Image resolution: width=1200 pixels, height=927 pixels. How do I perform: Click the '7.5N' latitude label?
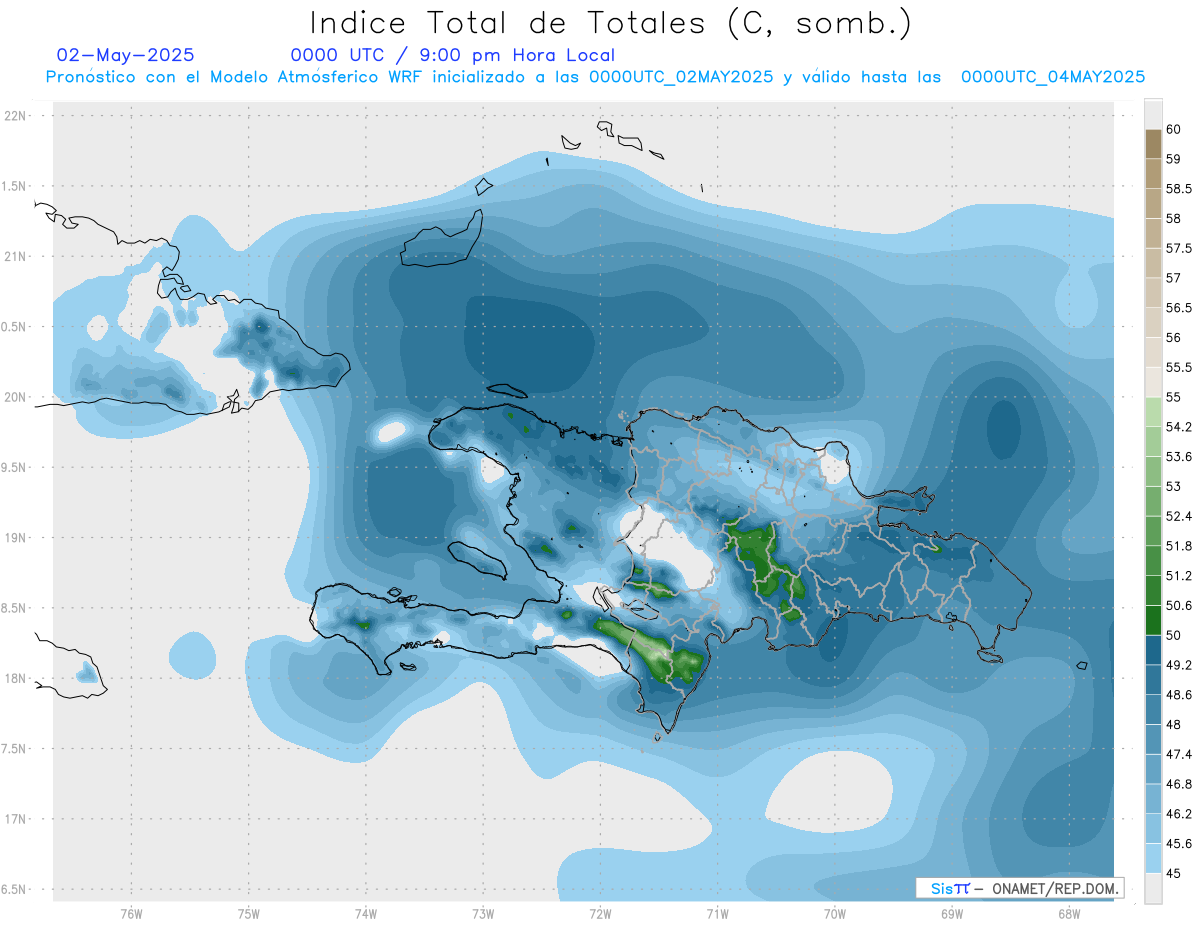click(x=15, y=749)
